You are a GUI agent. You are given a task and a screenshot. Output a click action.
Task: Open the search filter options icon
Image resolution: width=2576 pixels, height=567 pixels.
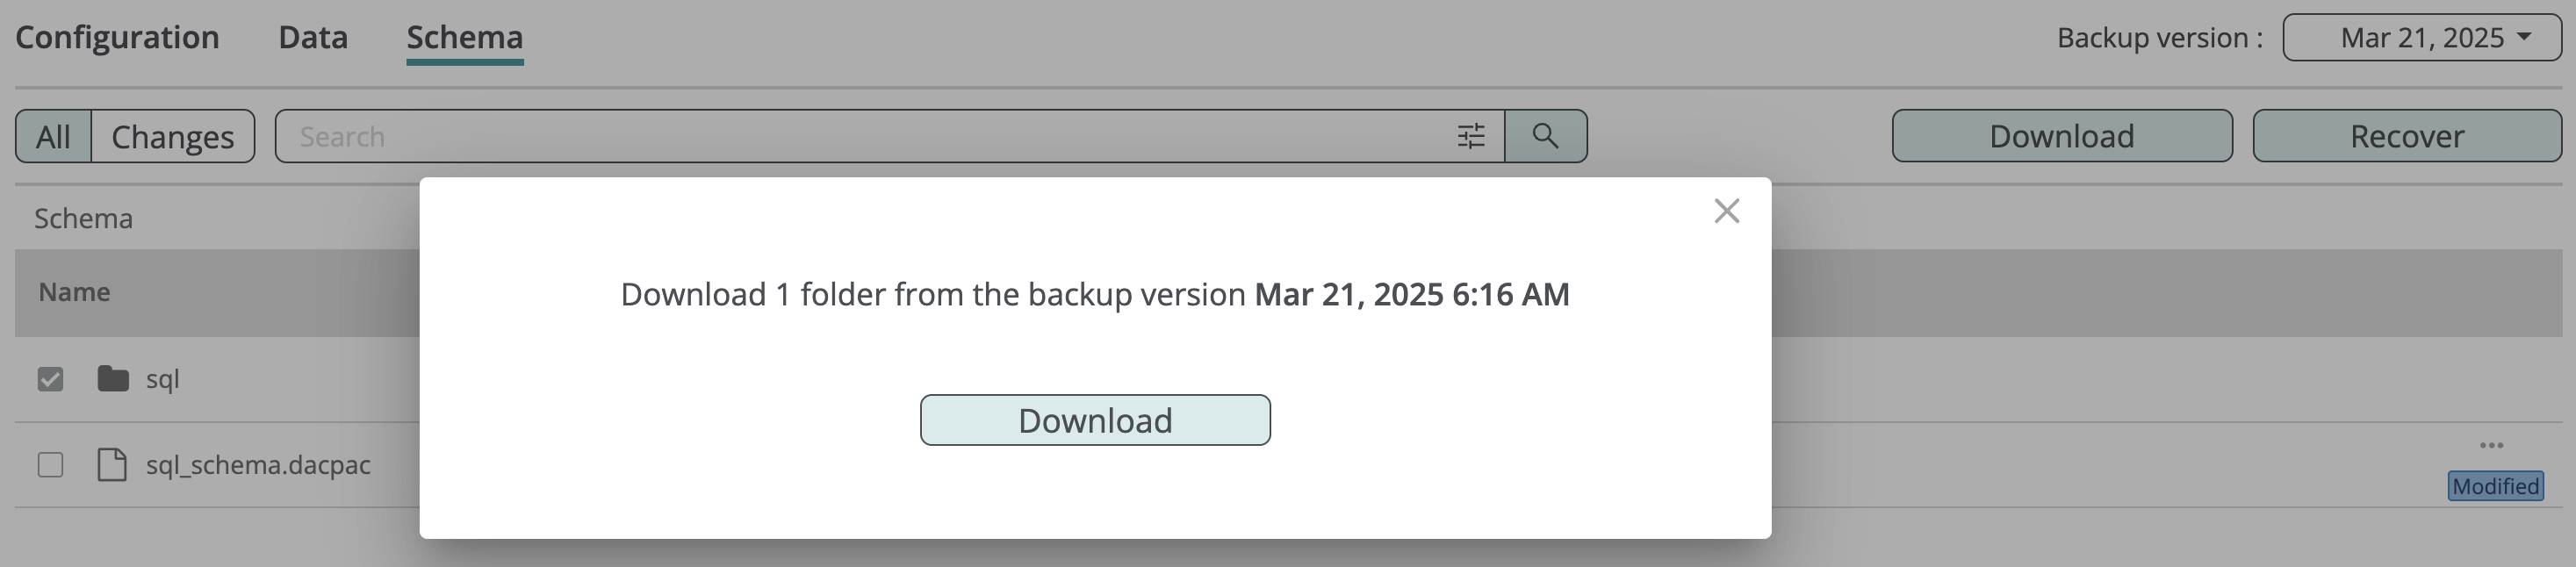click(1470, 136)
